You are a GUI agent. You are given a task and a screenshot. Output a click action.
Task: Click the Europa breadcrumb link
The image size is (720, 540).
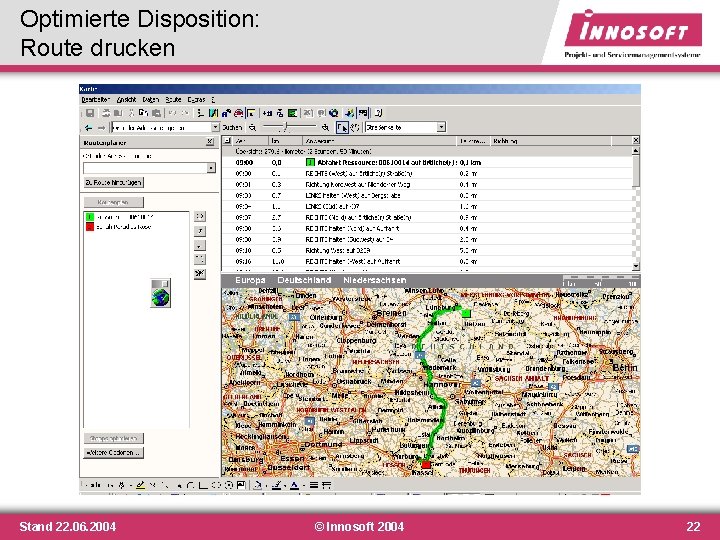click(x=250, y=280)
